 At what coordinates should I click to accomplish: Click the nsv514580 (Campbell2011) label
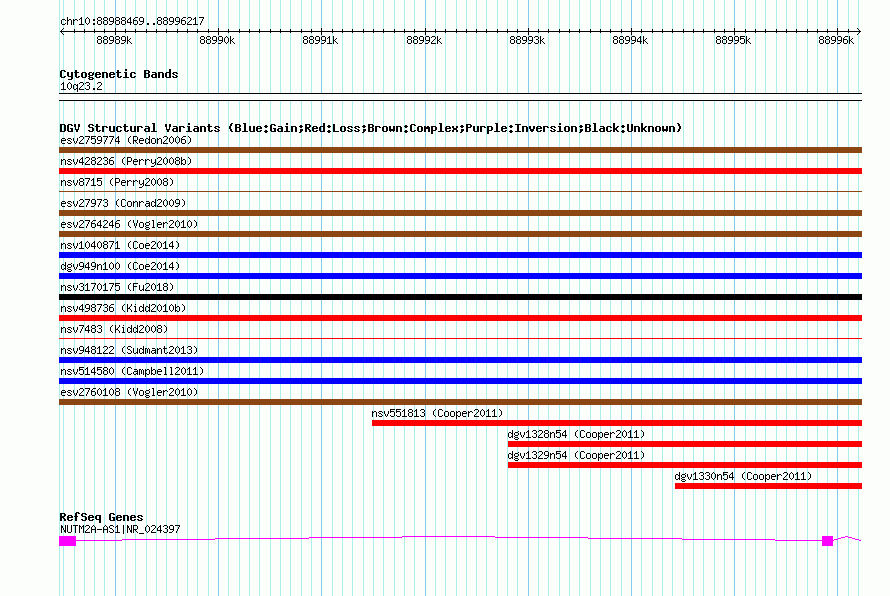[x=132, y=371]
